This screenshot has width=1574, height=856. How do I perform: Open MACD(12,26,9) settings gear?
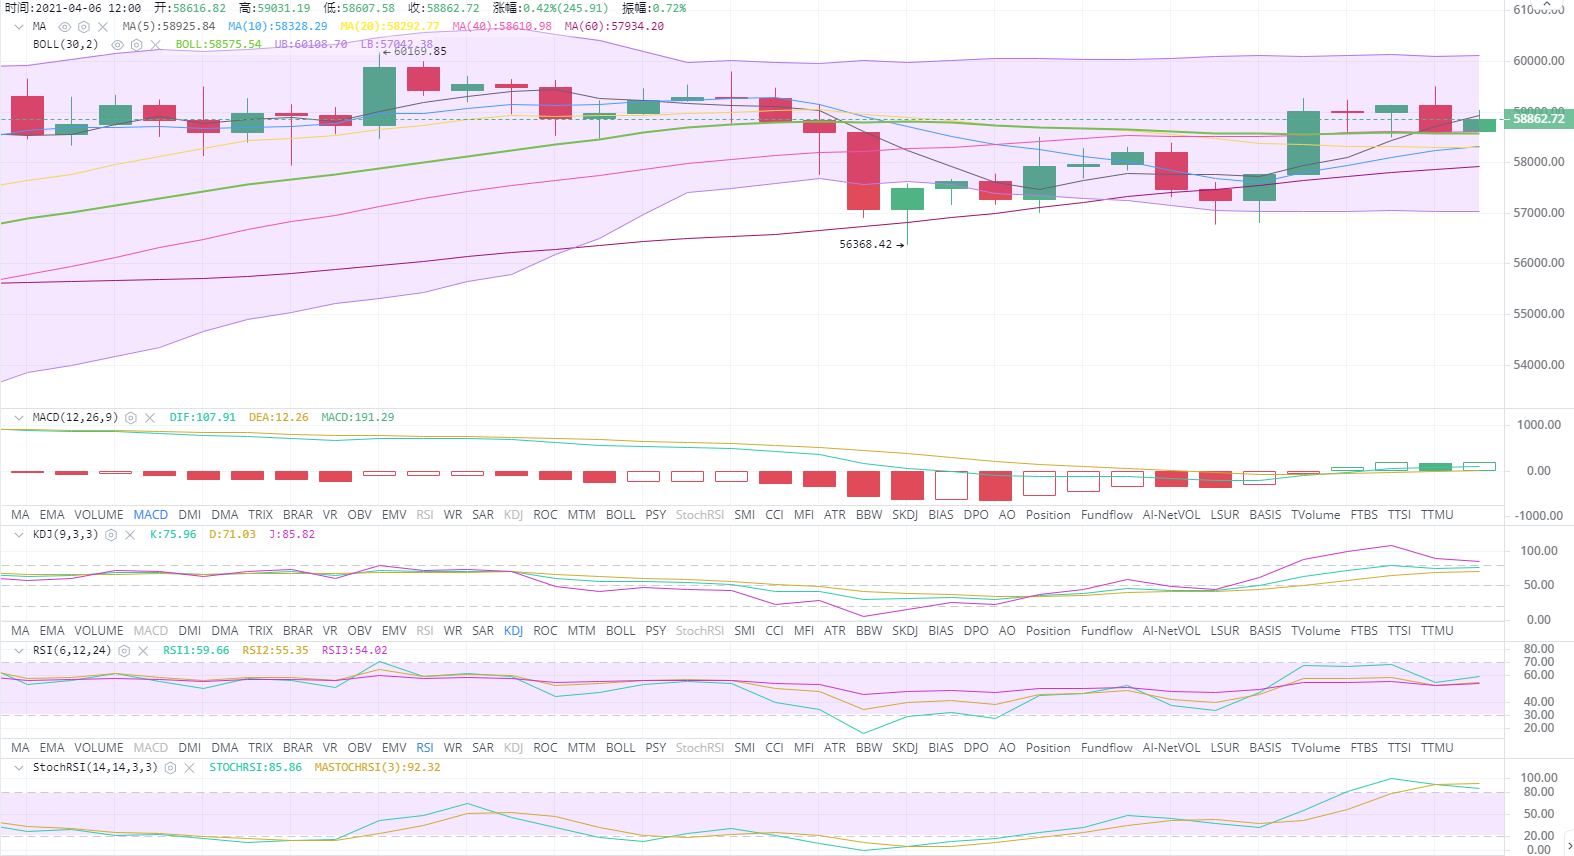pyautogui.click(x=131, y=418)
